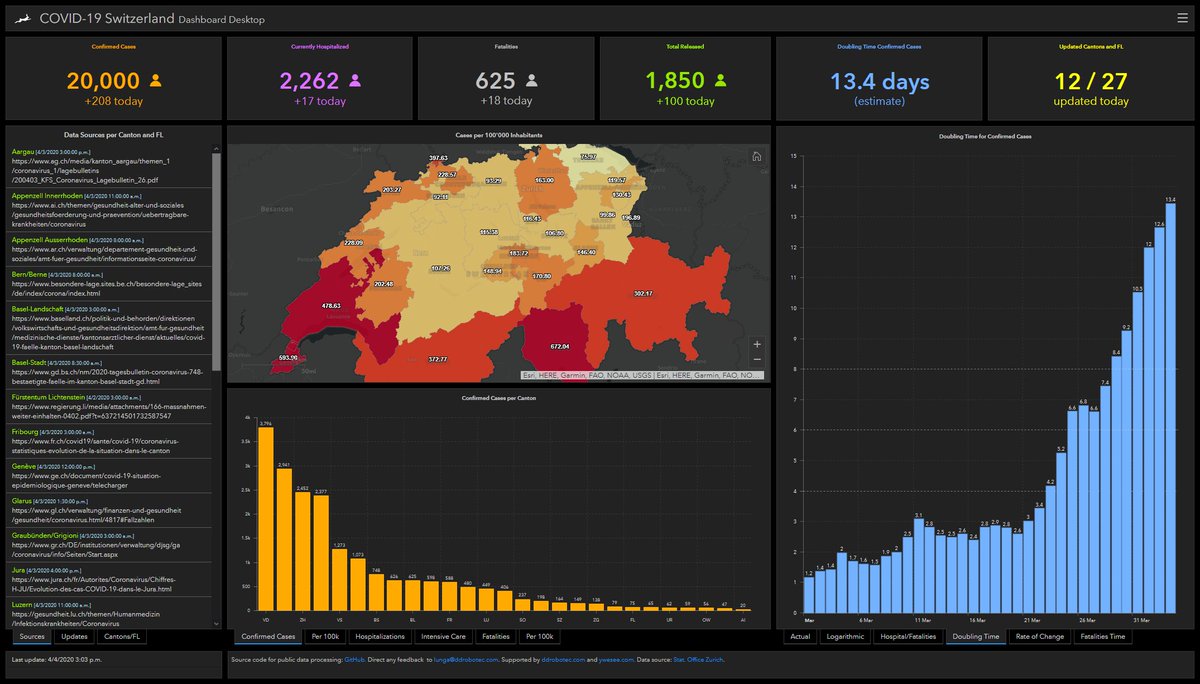Select the Per 100k tab after Fatalities
The width and height of the screenshot is (1200, 684).
tap(542, 636)
